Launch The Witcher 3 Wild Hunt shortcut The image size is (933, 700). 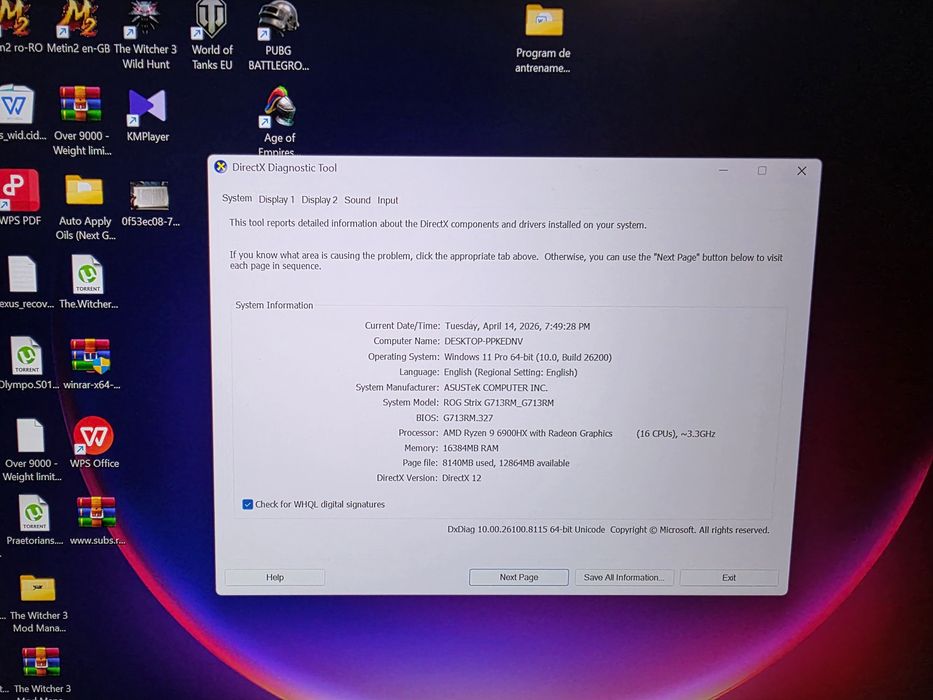(145, 36)
